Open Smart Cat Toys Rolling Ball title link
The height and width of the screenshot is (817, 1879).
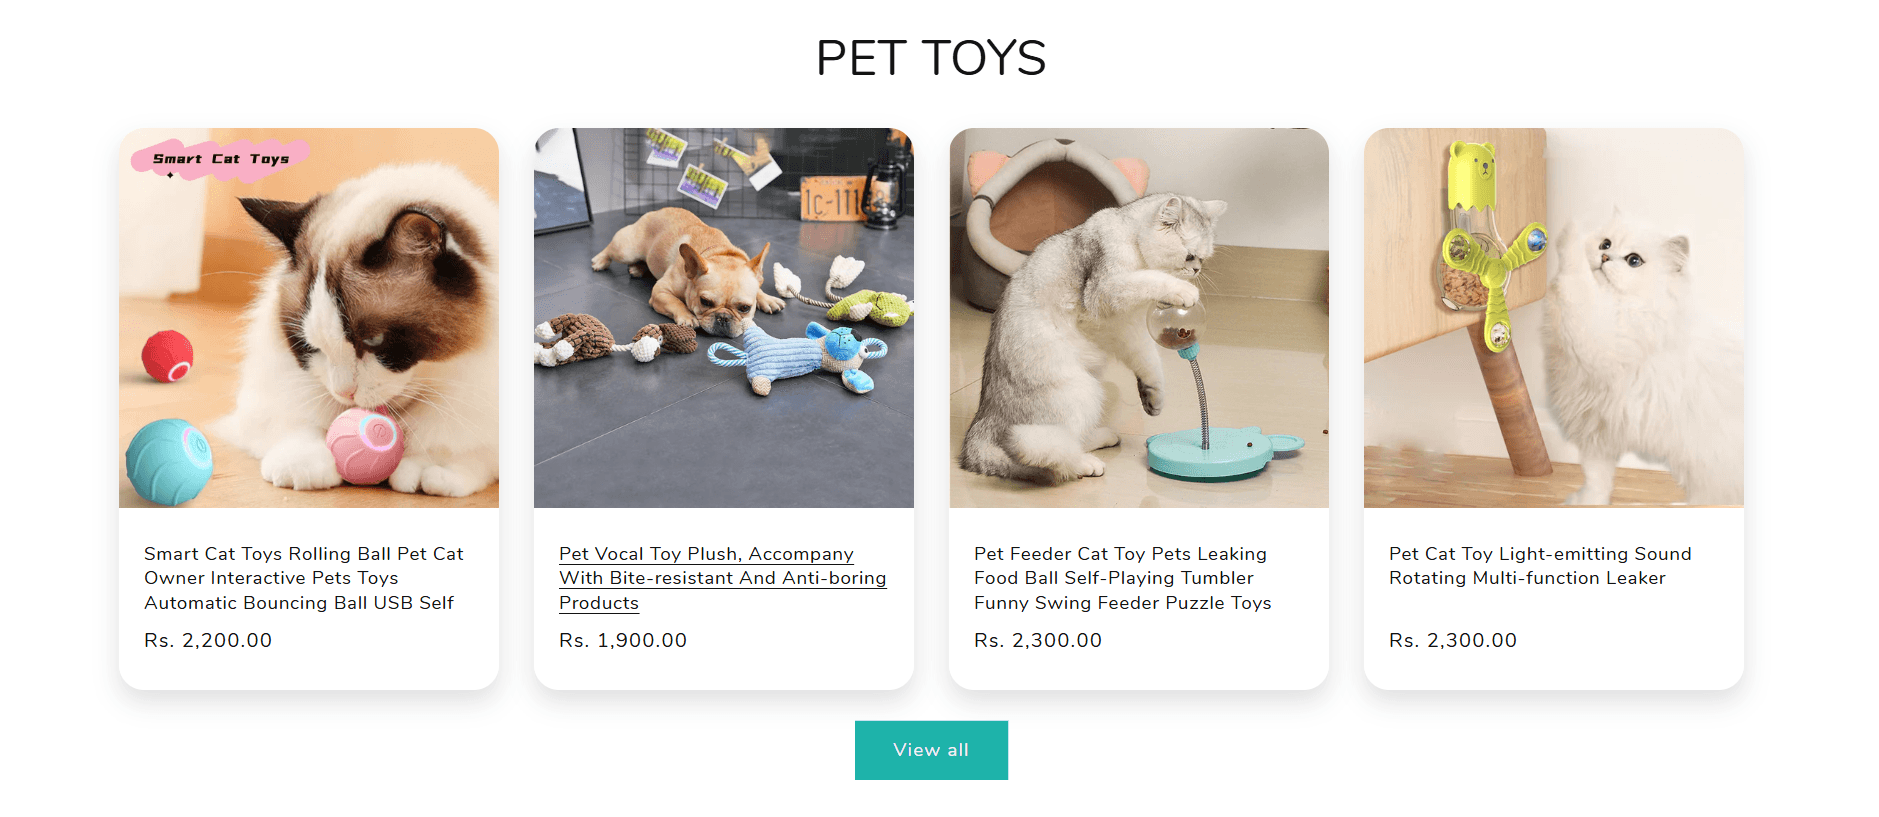304,578
